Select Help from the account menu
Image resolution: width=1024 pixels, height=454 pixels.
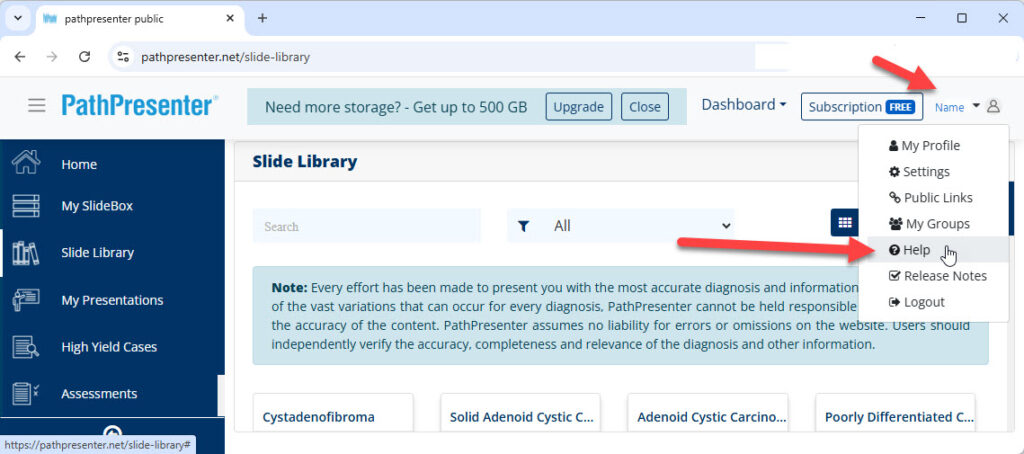pyautogui.click(x=915, y=250)
